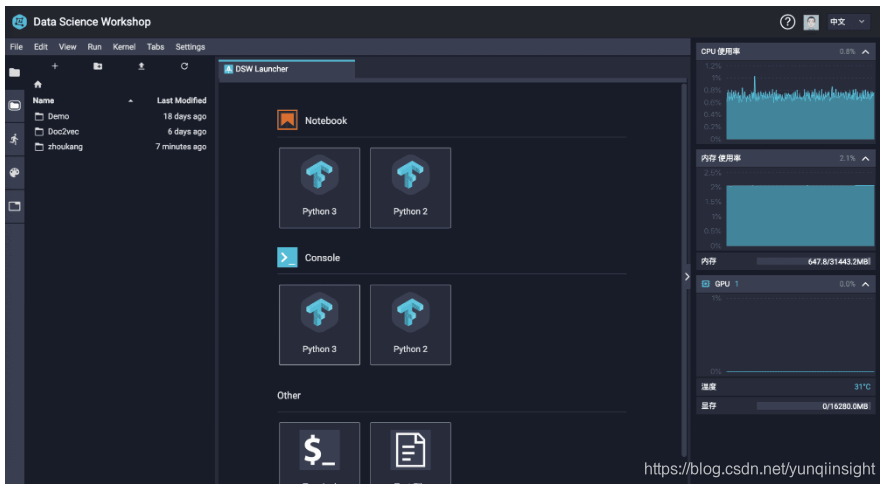Click the memory usage chart
This screenshot has width=886, height=488.
click(800, 210)
